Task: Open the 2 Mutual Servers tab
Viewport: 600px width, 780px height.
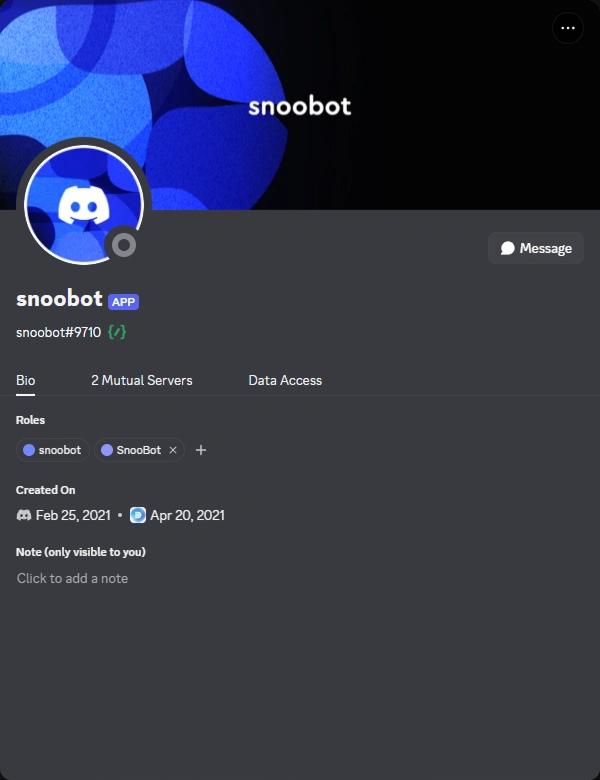Action: click(x=142, y=381)
